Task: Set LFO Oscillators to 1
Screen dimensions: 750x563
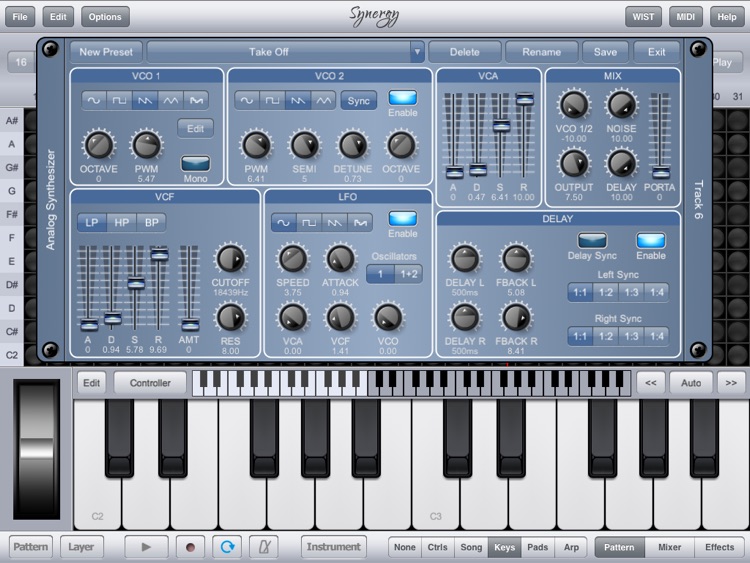Action: (381, 274)
